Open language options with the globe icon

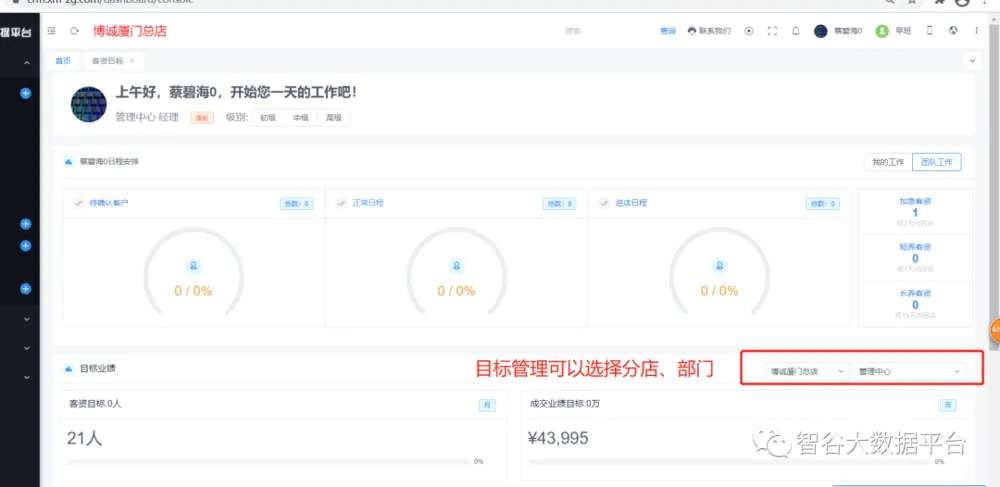953,31
